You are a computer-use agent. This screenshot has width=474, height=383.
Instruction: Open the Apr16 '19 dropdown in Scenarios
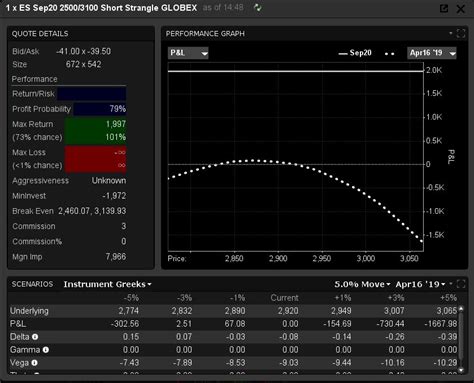pyautogui.click(x=420, y=284)
